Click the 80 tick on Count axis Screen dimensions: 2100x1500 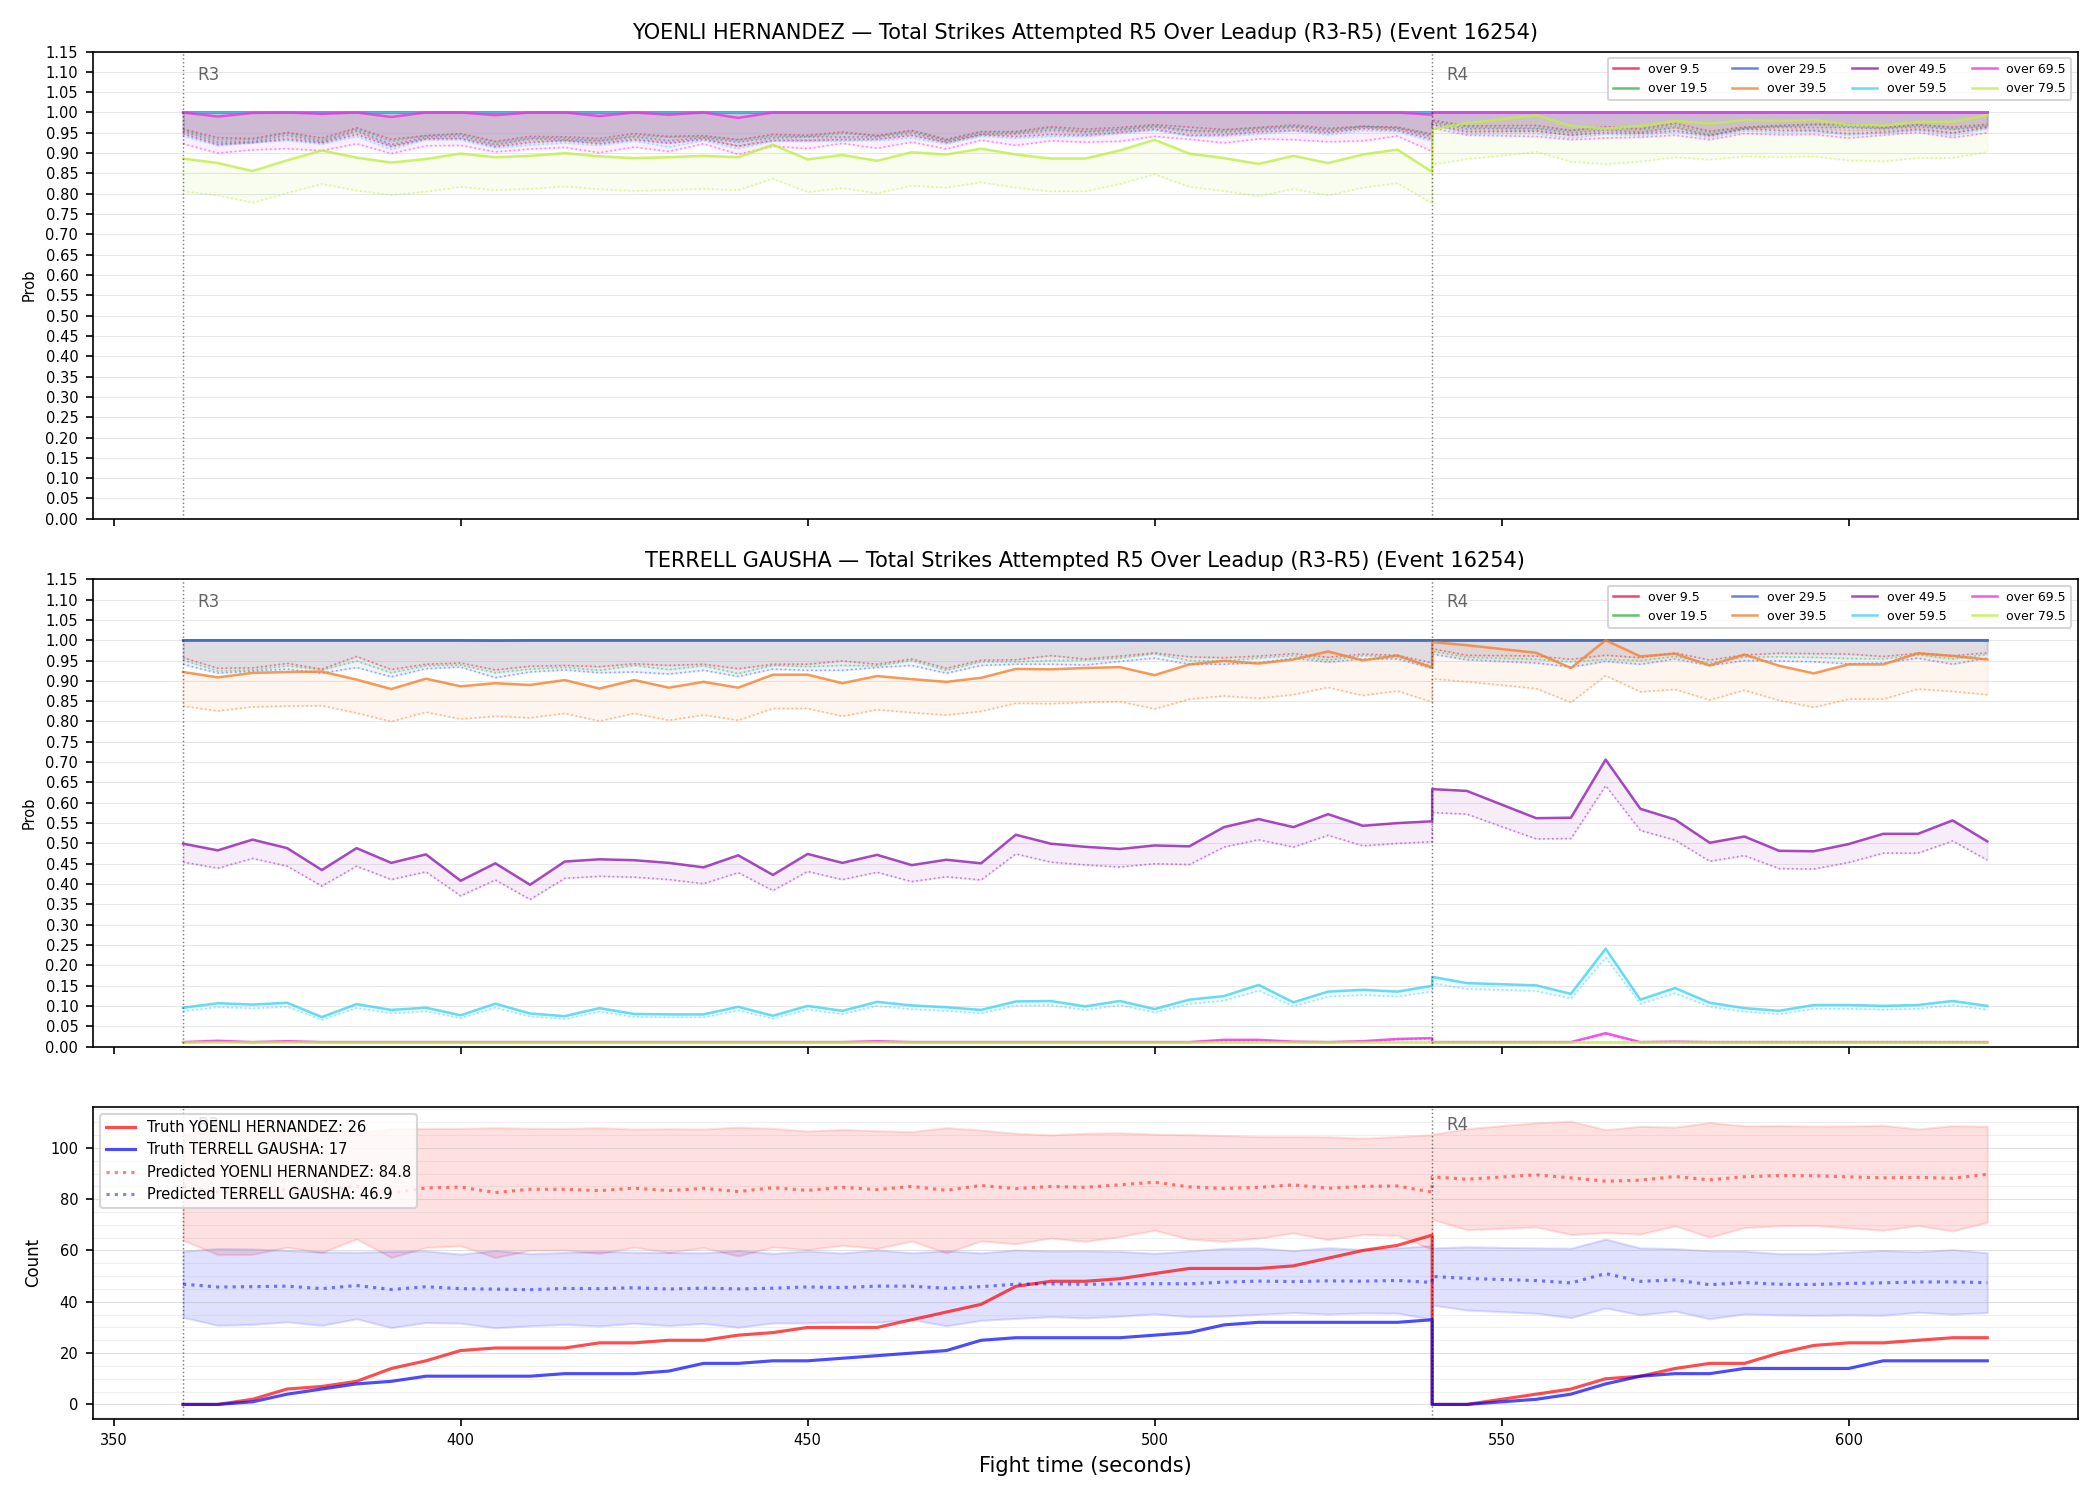69,1199
